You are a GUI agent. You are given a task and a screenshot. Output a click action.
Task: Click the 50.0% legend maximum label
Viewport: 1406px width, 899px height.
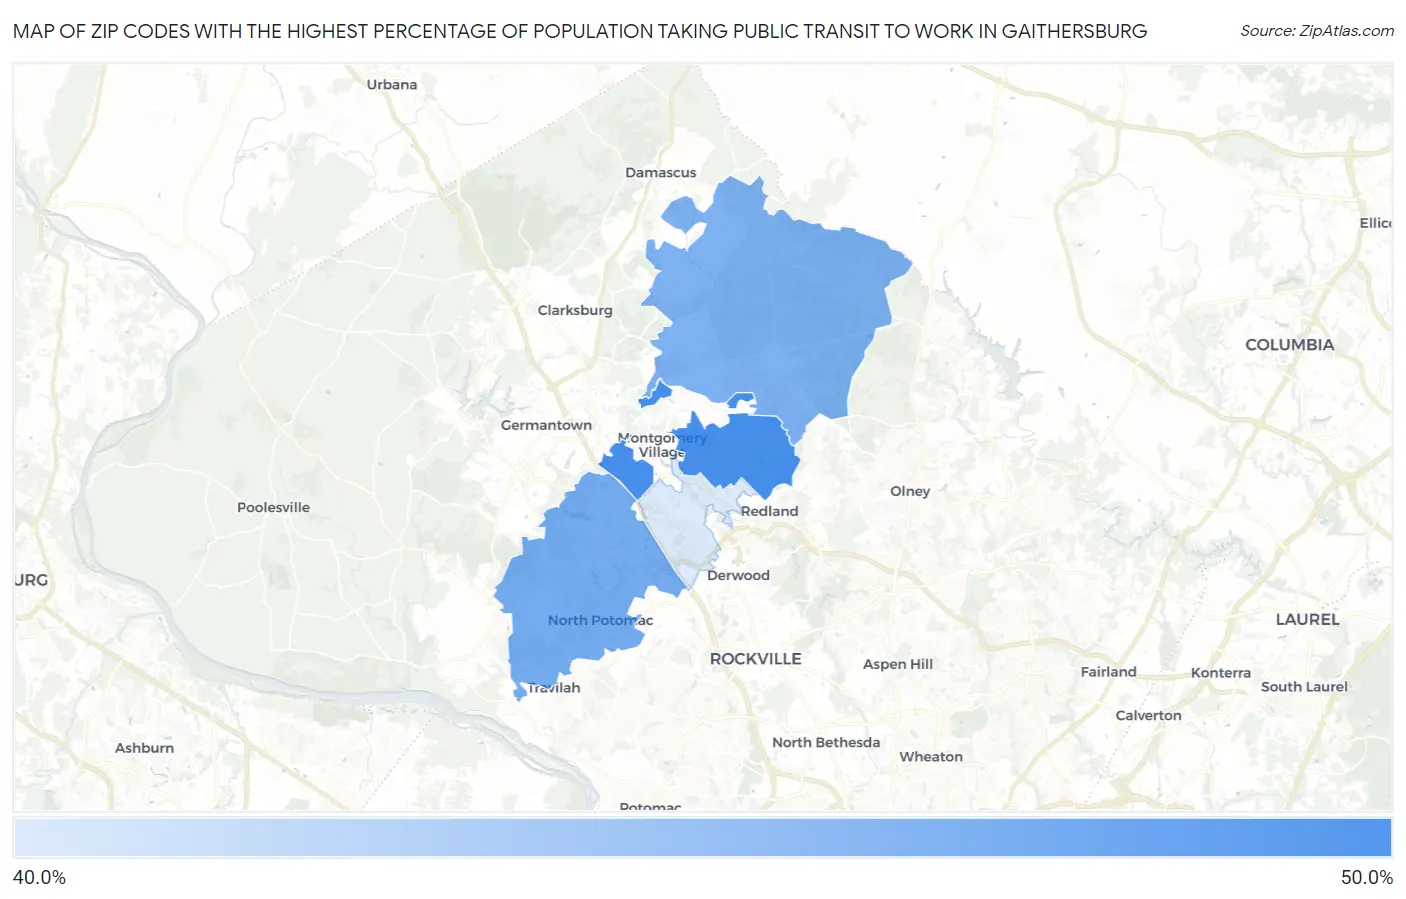[1367, 878]
